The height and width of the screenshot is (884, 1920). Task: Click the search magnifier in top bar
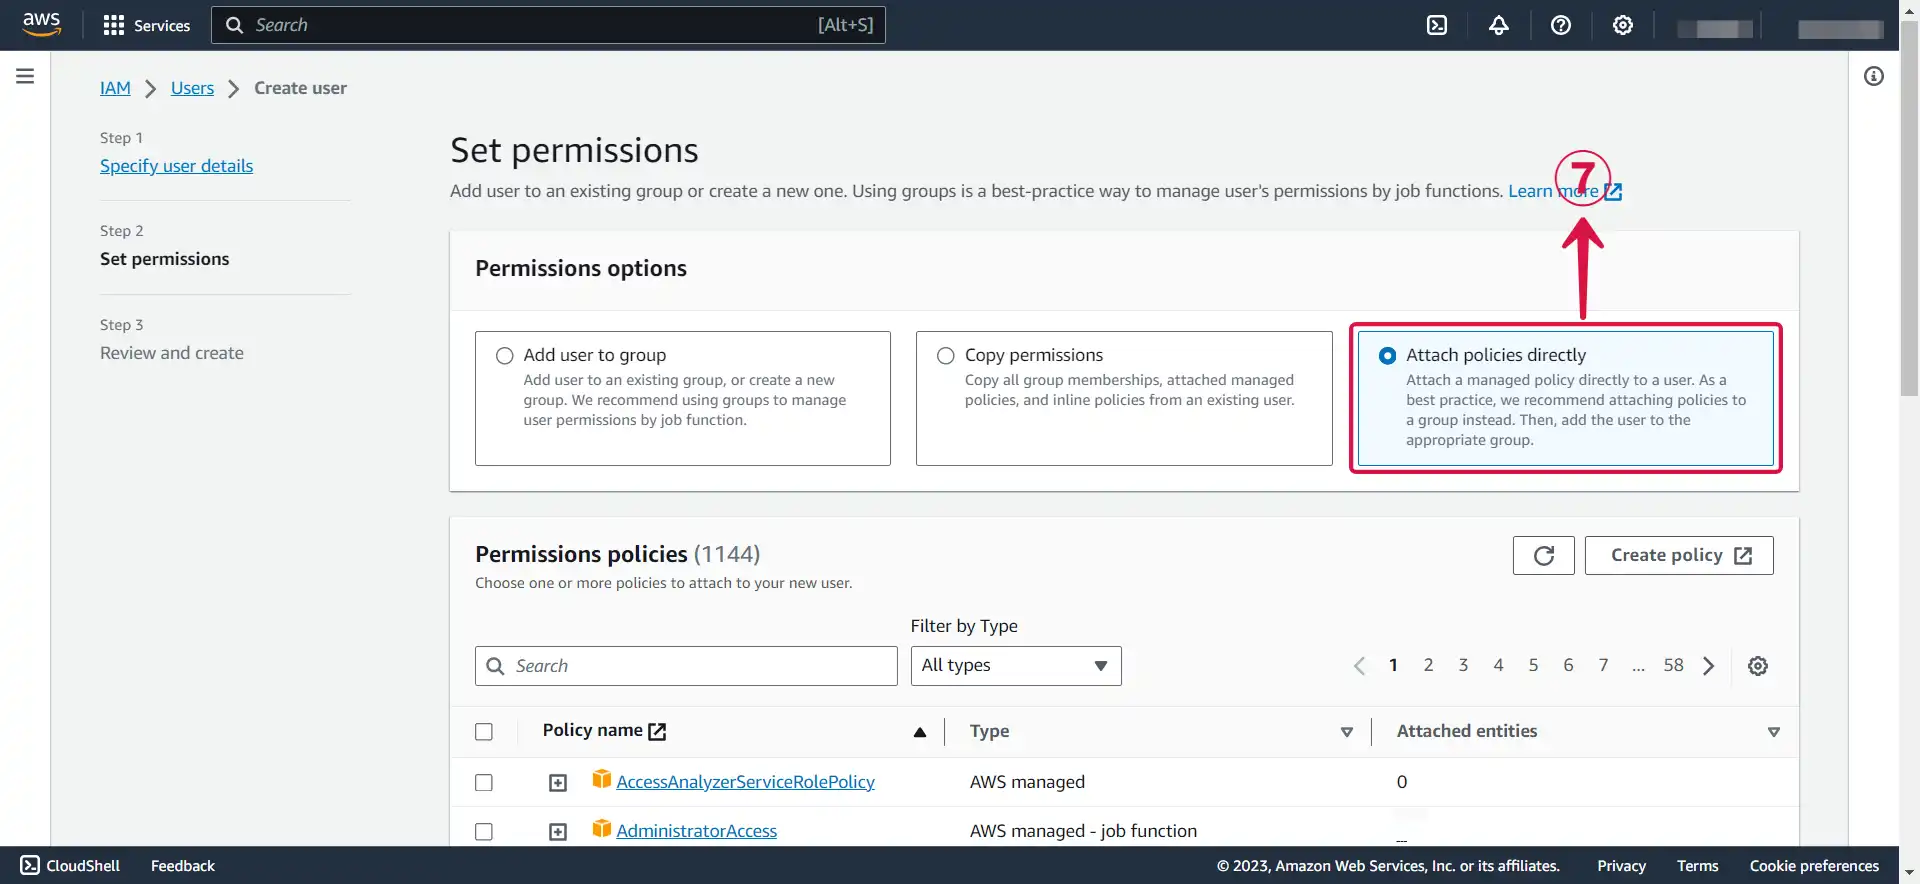point(235,25)
